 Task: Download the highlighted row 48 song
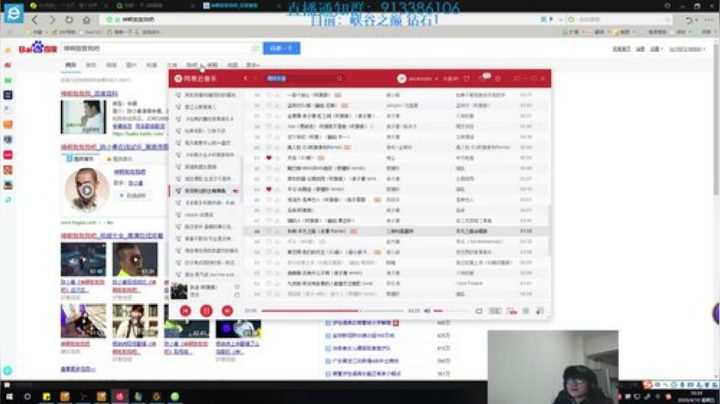pyautogui.click(x=277, y=231)
